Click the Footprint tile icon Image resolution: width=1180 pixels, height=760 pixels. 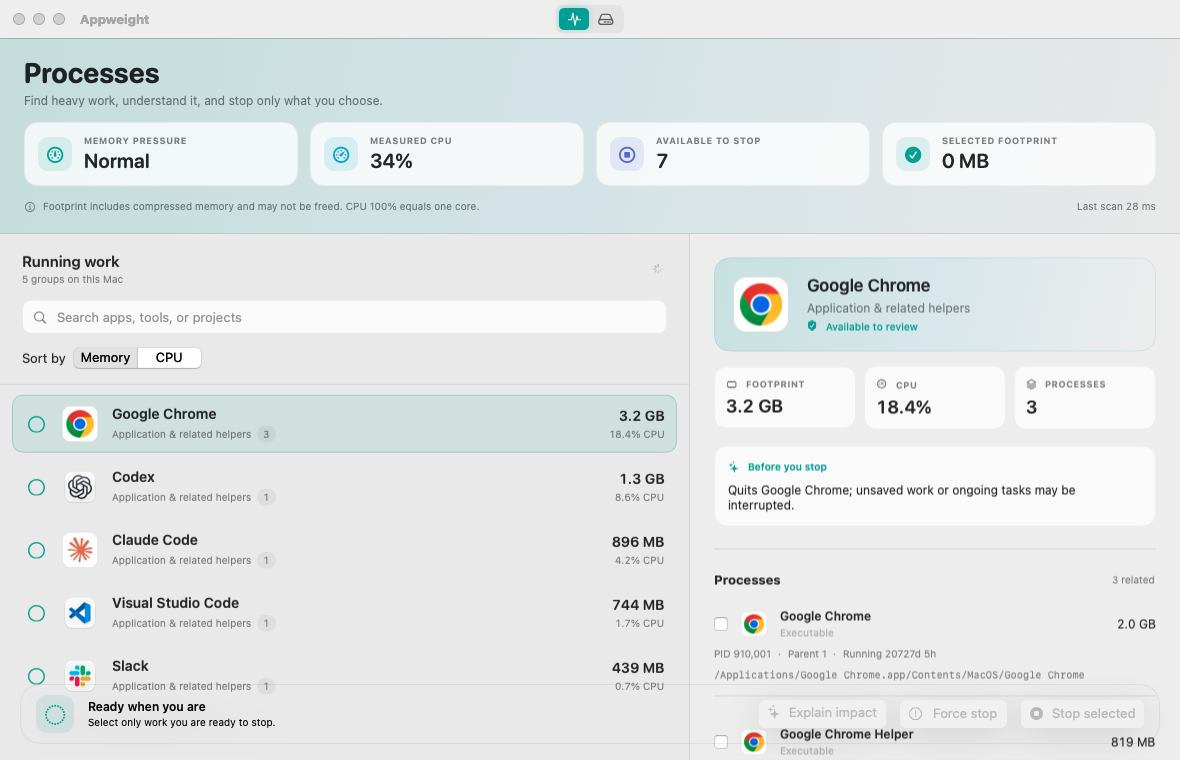tap(731, 384)
